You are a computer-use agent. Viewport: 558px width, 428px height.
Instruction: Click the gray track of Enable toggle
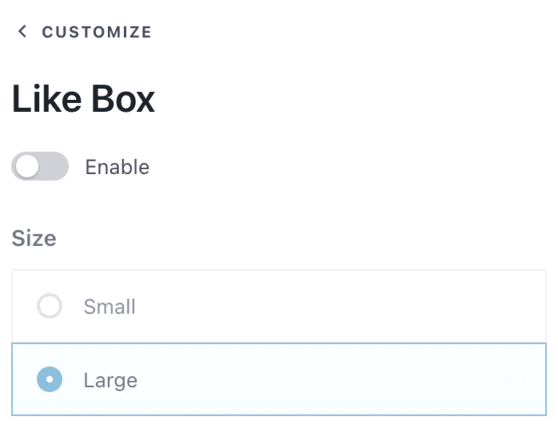pos(54,166)
